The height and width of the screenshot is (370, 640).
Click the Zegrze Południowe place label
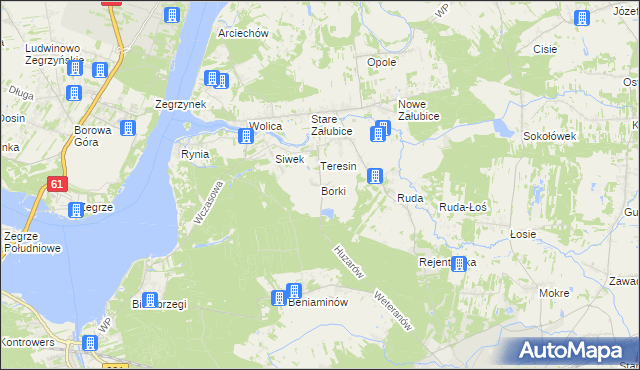pos(32,242)
